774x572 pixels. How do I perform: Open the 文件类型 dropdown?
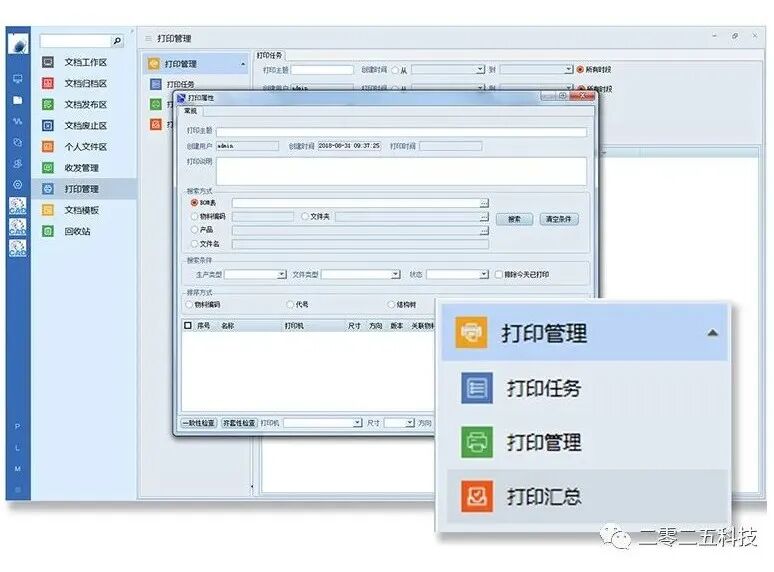click(x=395, y=274)
